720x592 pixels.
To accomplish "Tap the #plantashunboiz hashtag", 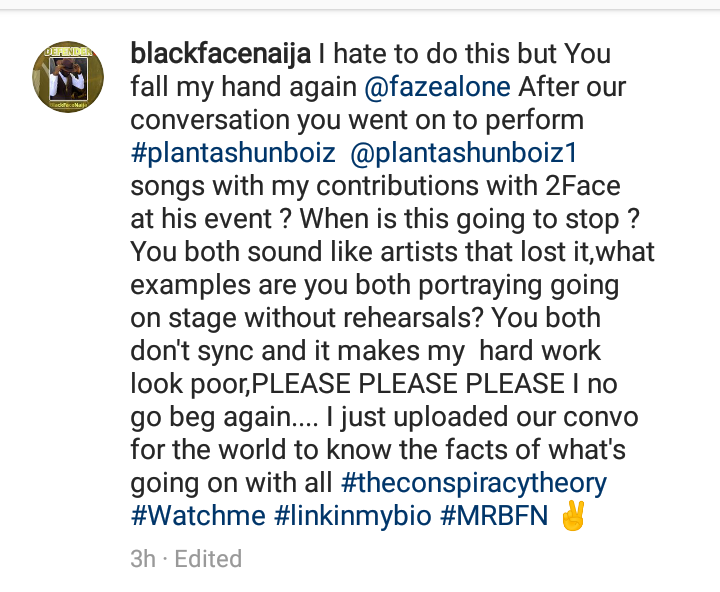I will [216, 153].
